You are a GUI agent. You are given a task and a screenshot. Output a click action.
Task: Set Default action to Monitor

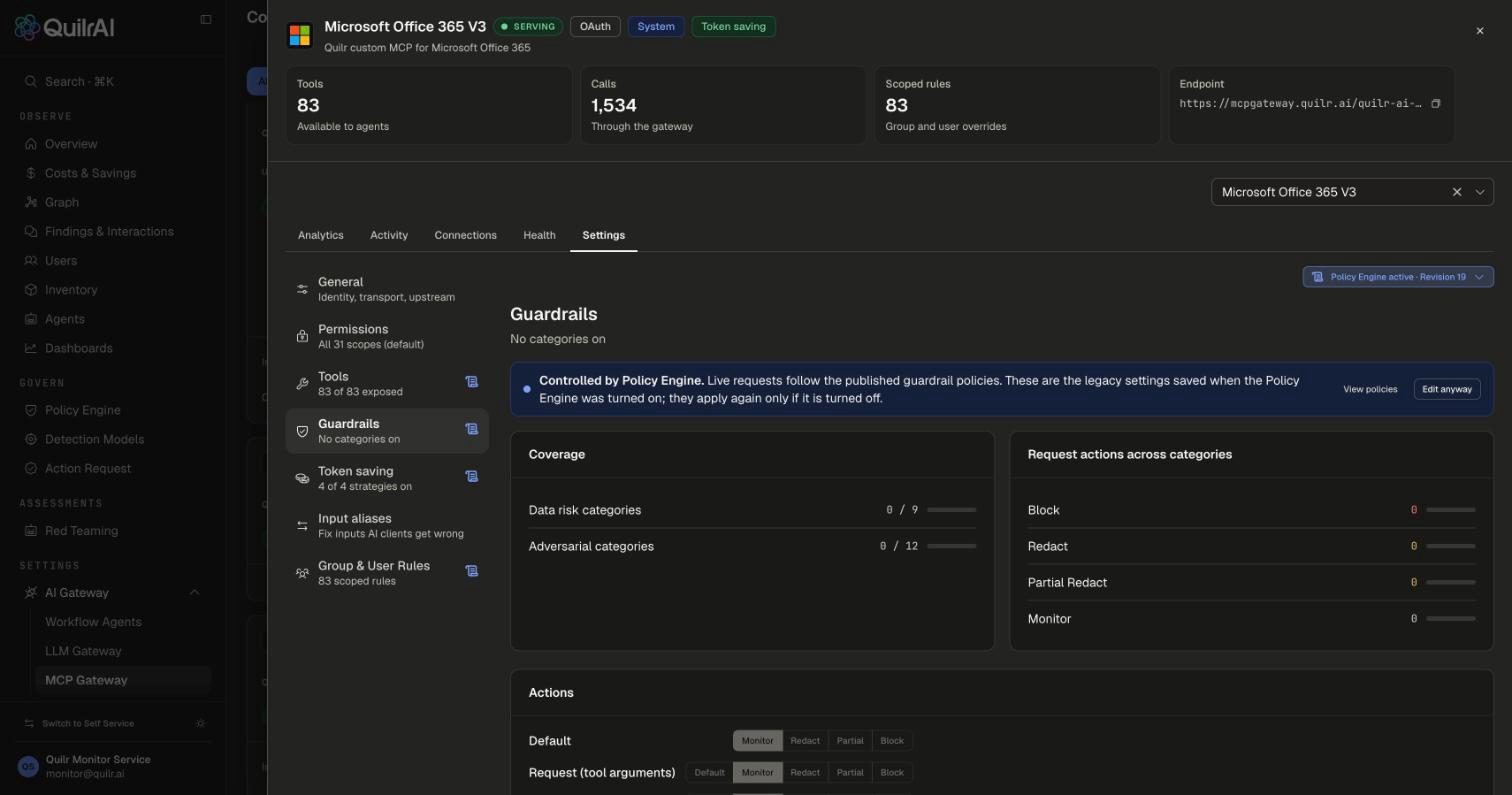click(x=757, y=741)
